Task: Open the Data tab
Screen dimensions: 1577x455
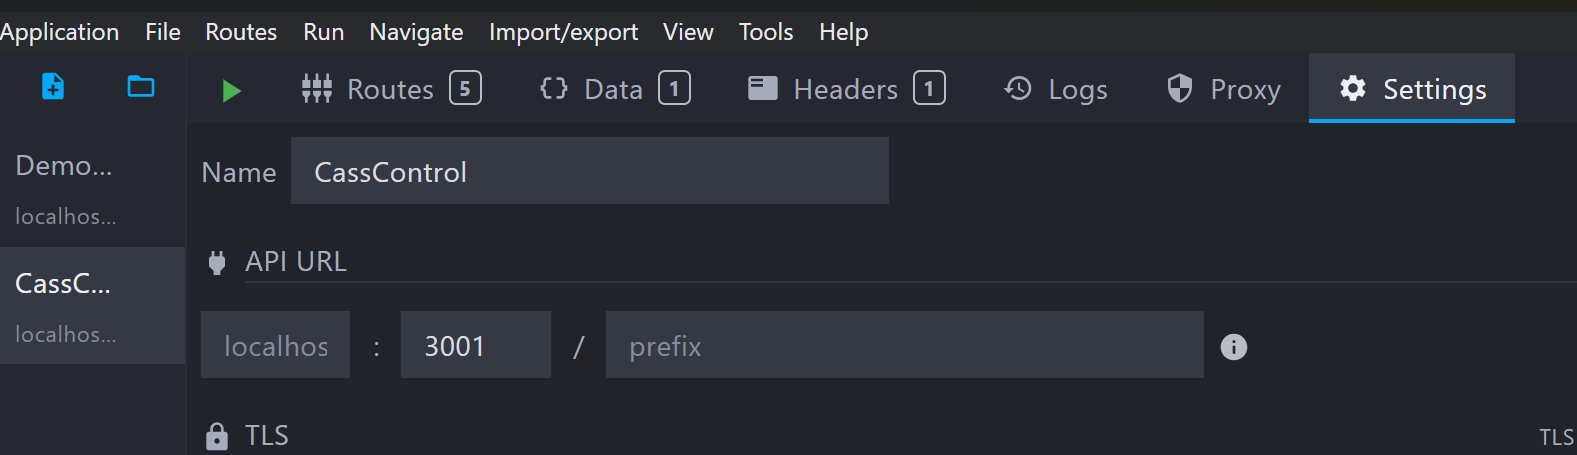Action: coord(614,89)
